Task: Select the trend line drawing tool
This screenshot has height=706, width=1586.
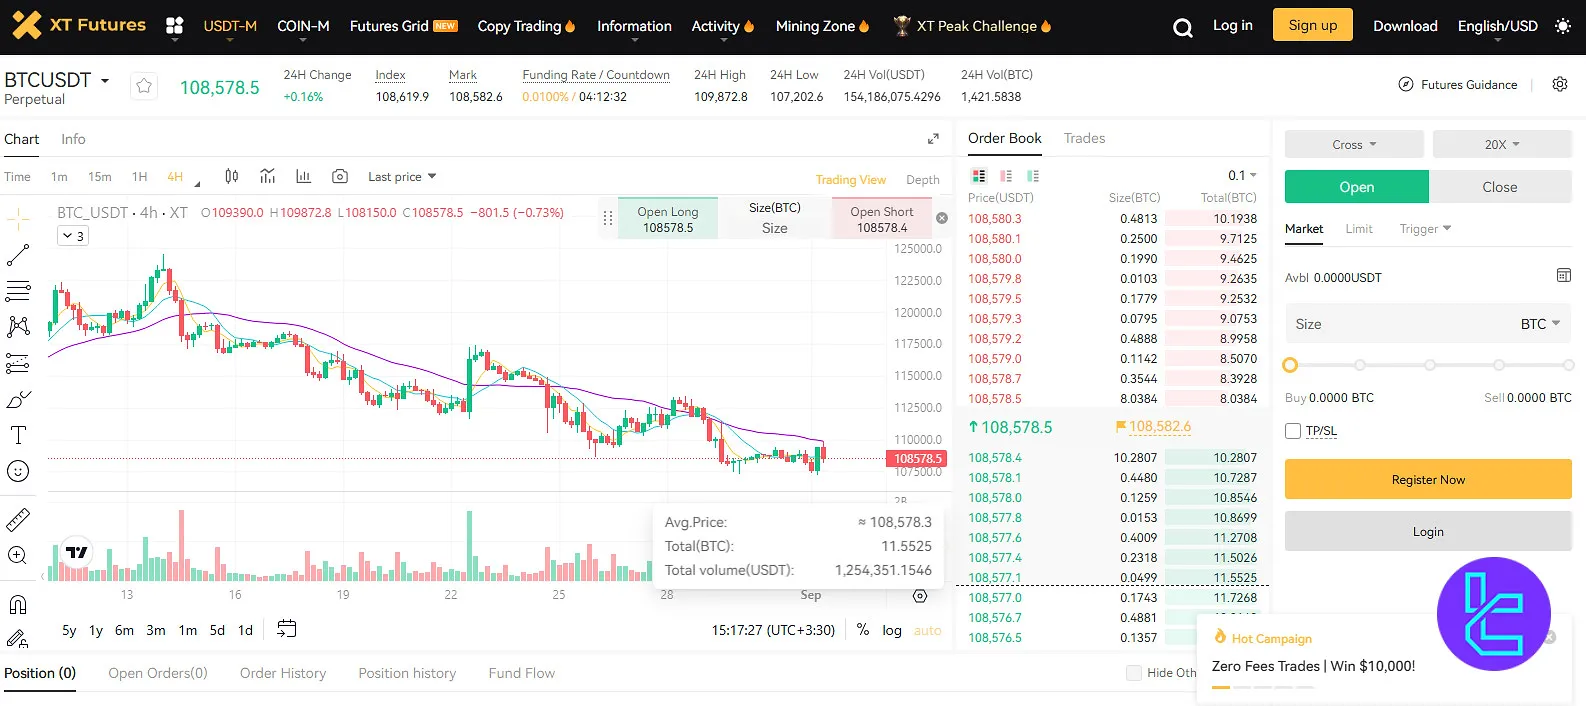Action: tap(18, 255)
